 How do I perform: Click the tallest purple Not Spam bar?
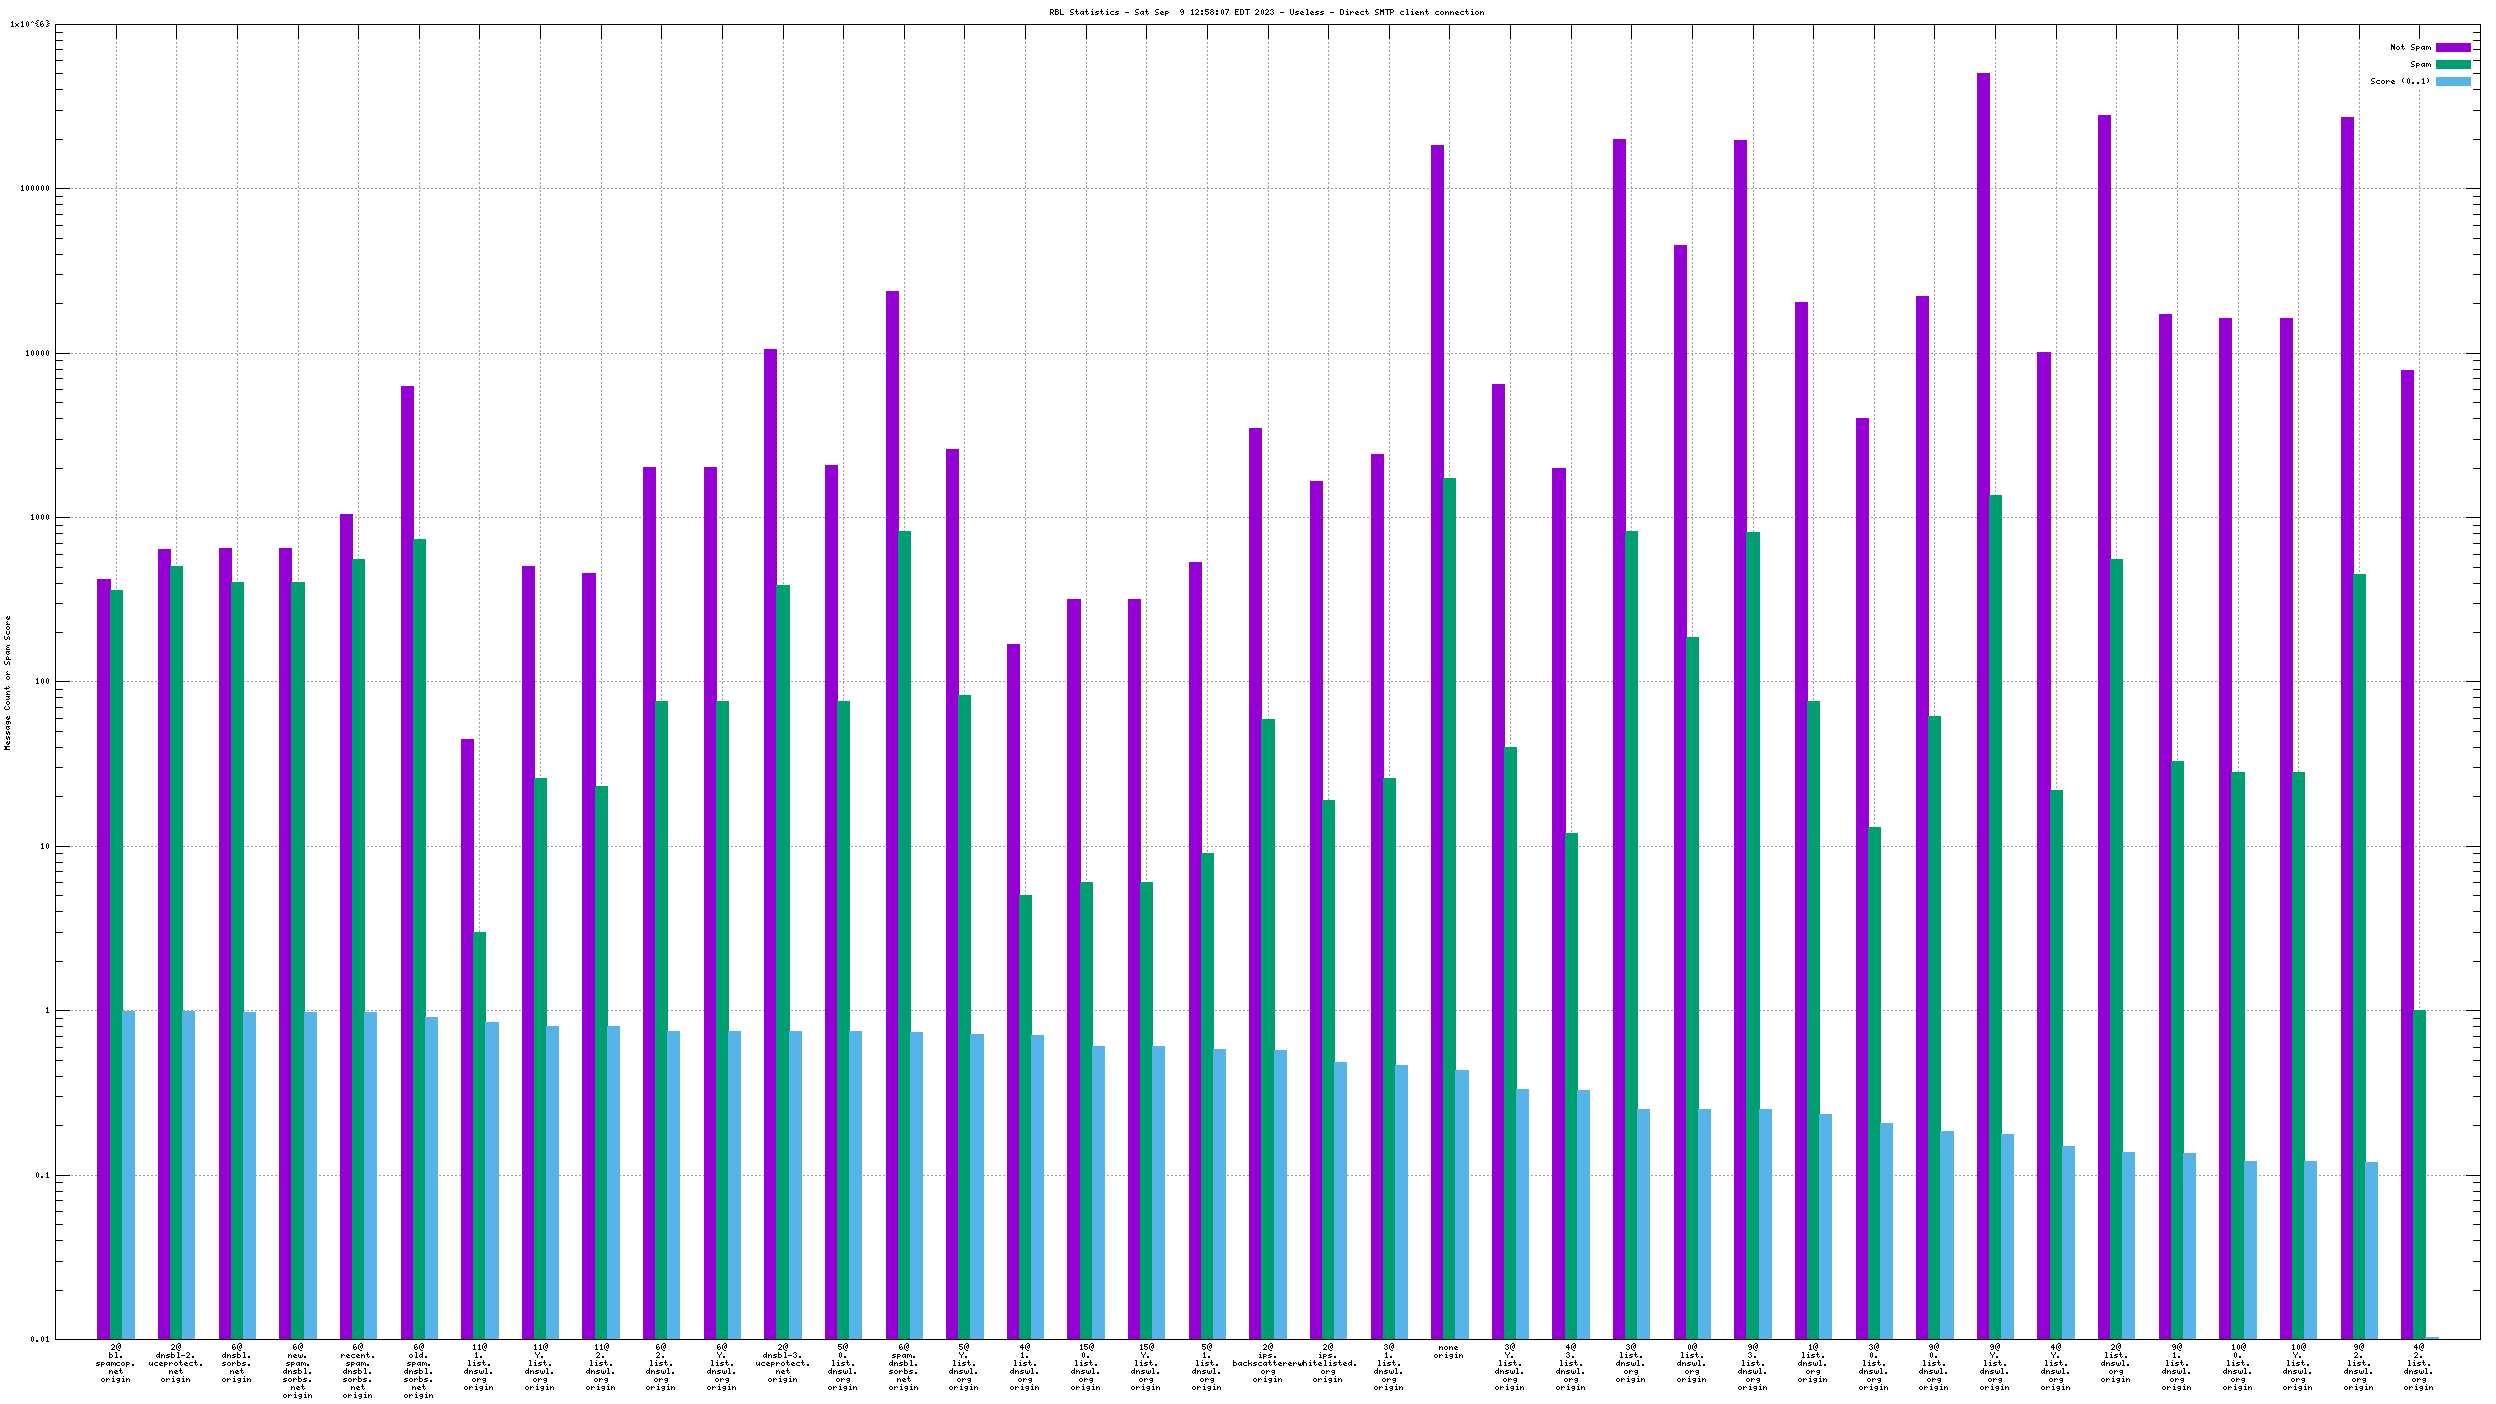click(x=1983, y=700)
